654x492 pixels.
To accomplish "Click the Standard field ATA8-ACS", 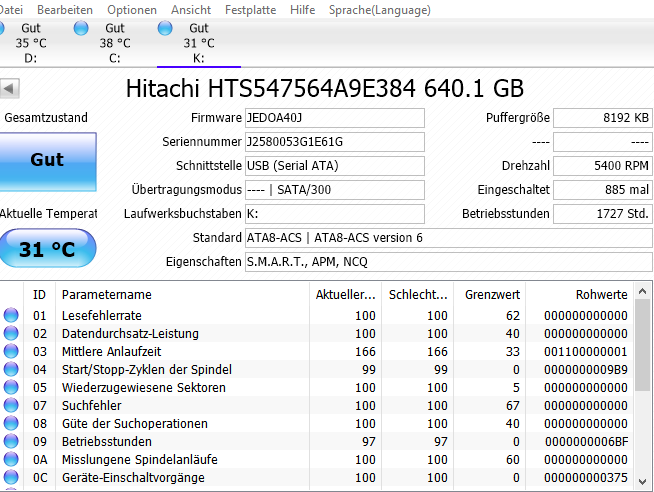I will click(448, 238).
